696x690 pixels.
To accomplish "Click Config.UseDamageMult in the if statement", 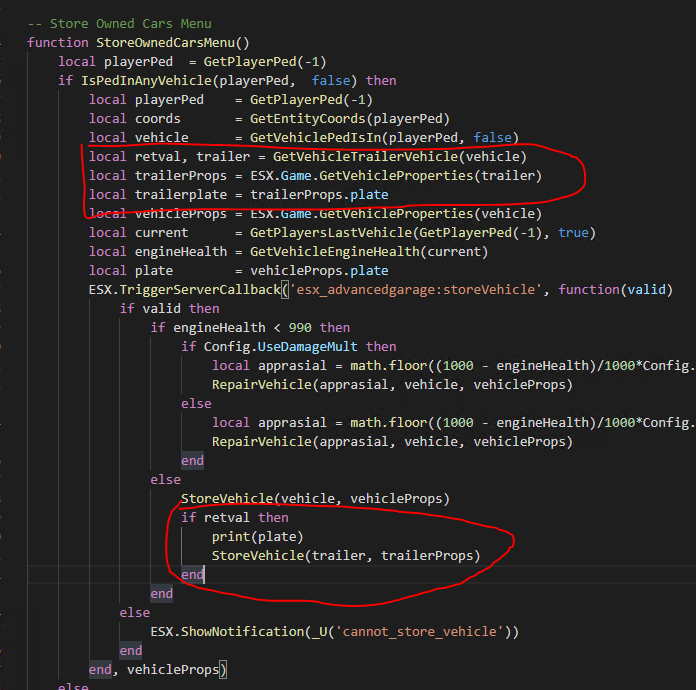I will pyautogui.click(x=281, y=347).
